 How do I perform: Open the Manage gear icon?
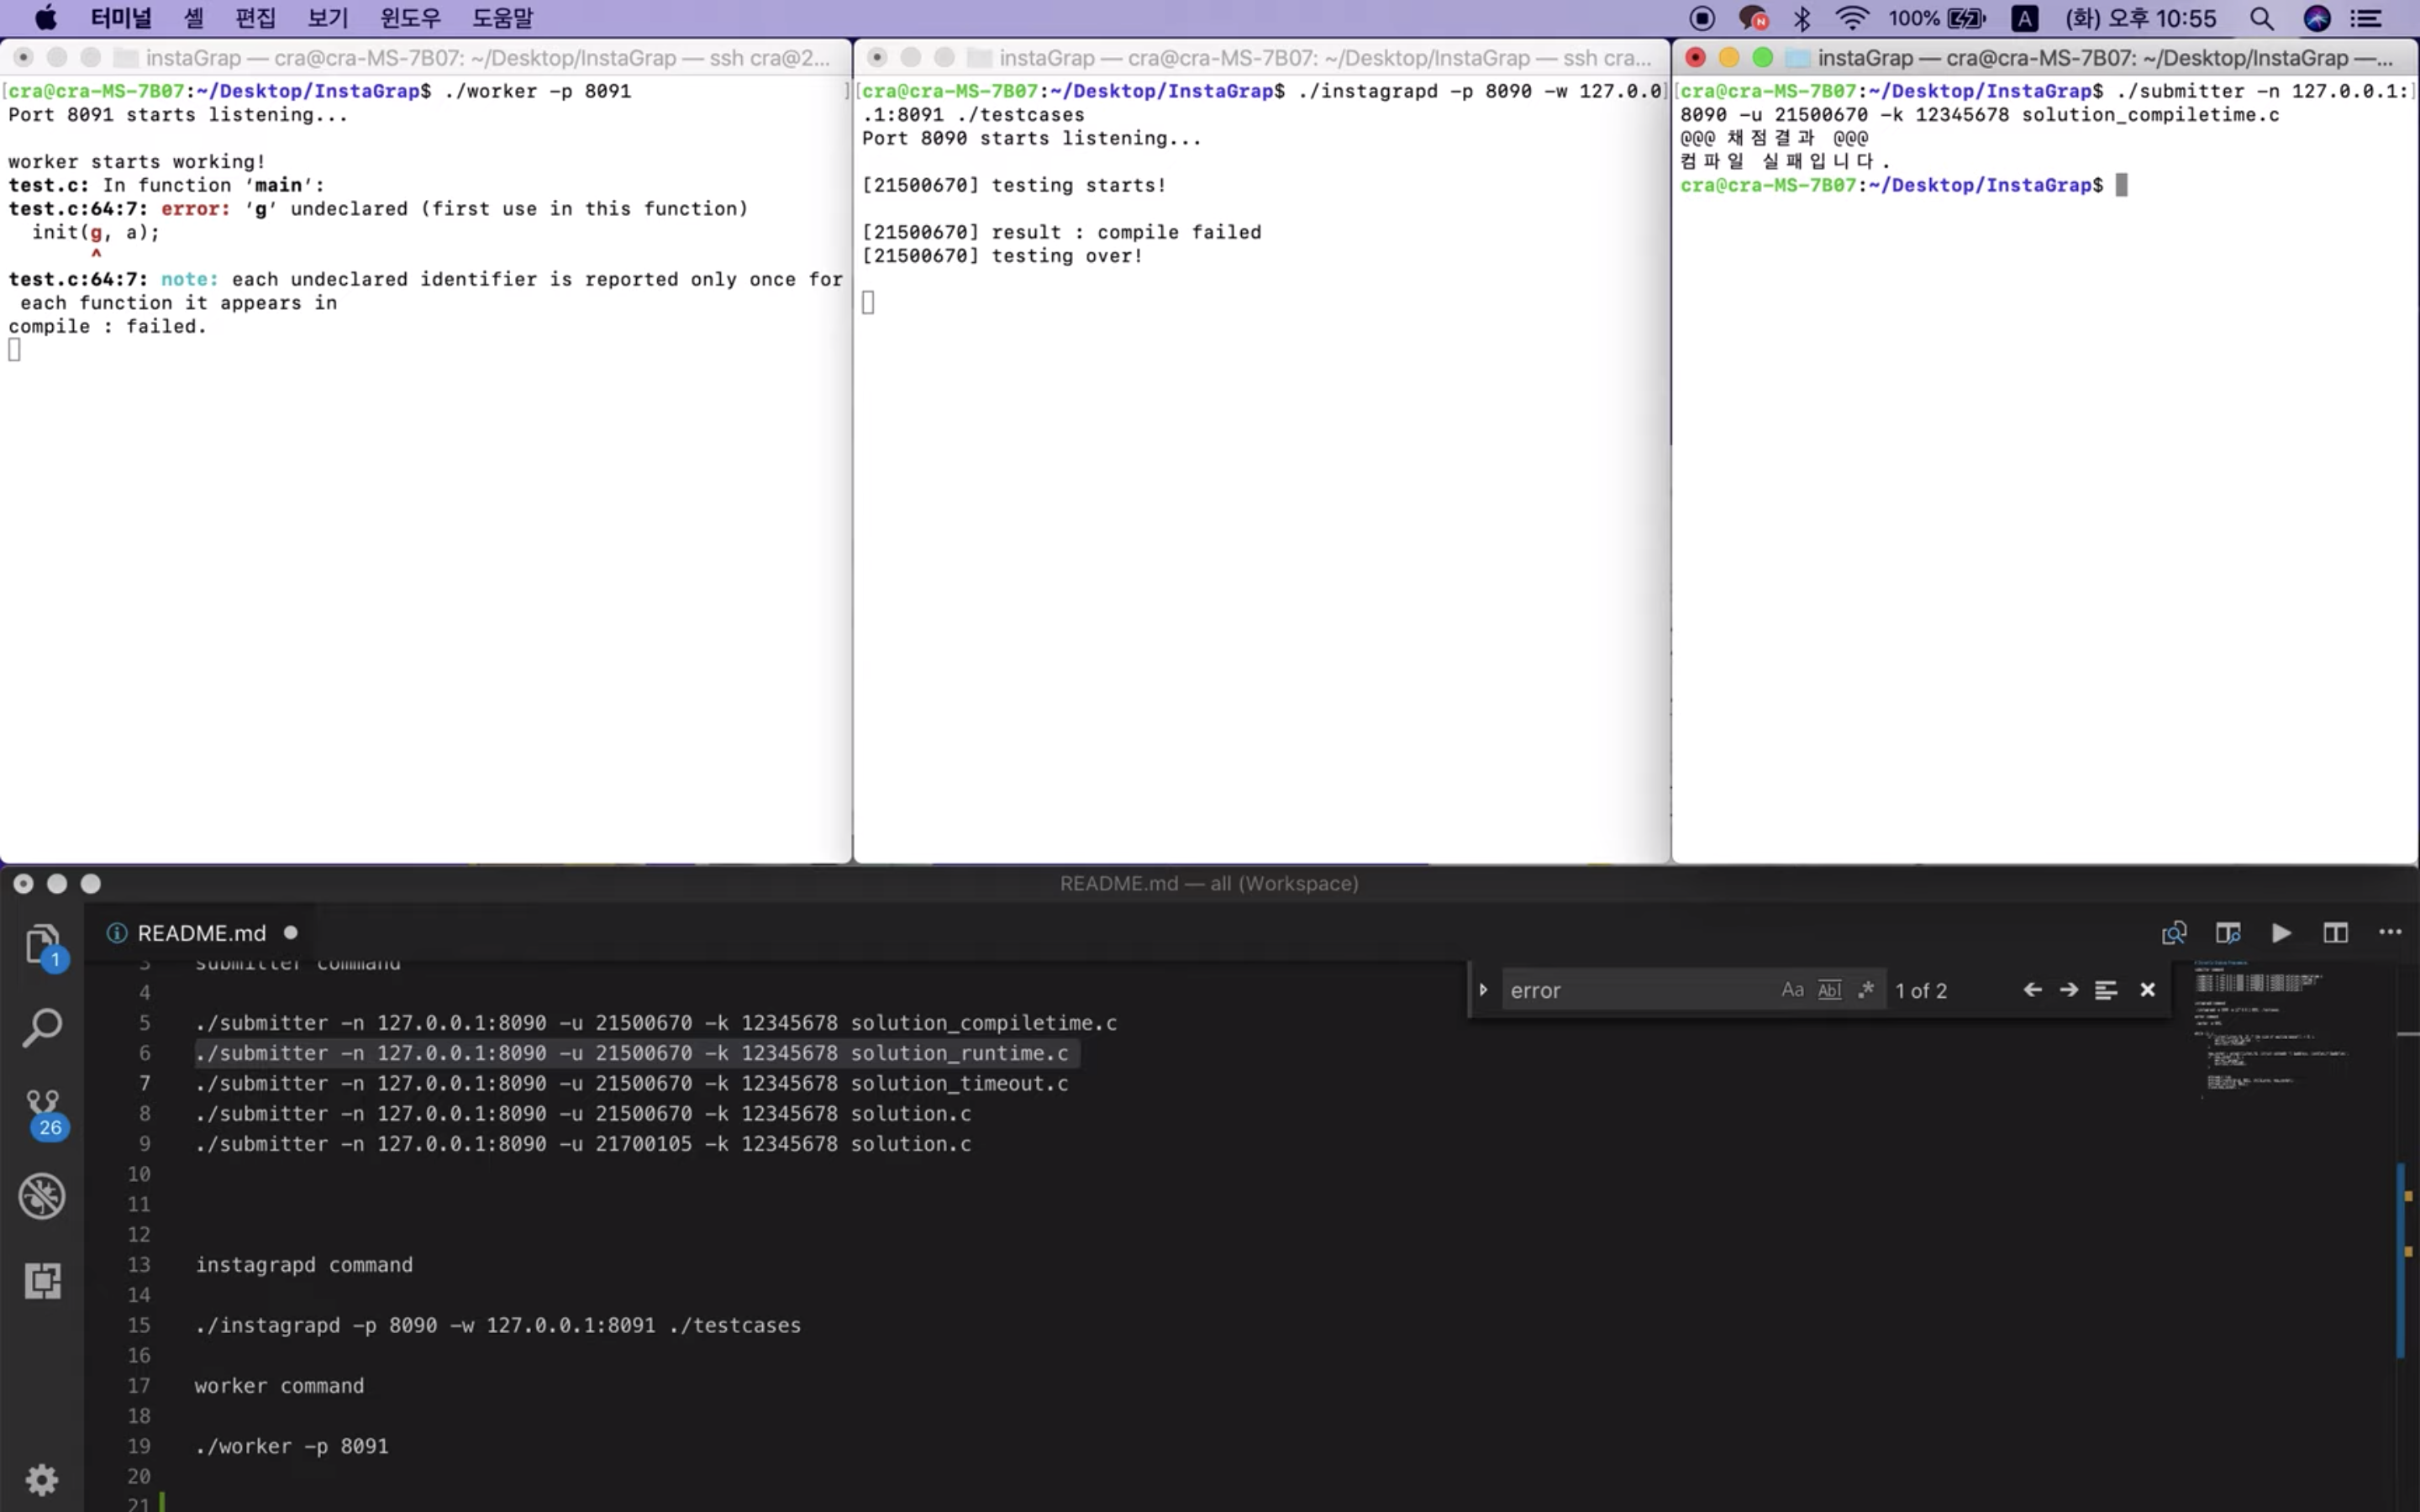[x=42, y=1478]
